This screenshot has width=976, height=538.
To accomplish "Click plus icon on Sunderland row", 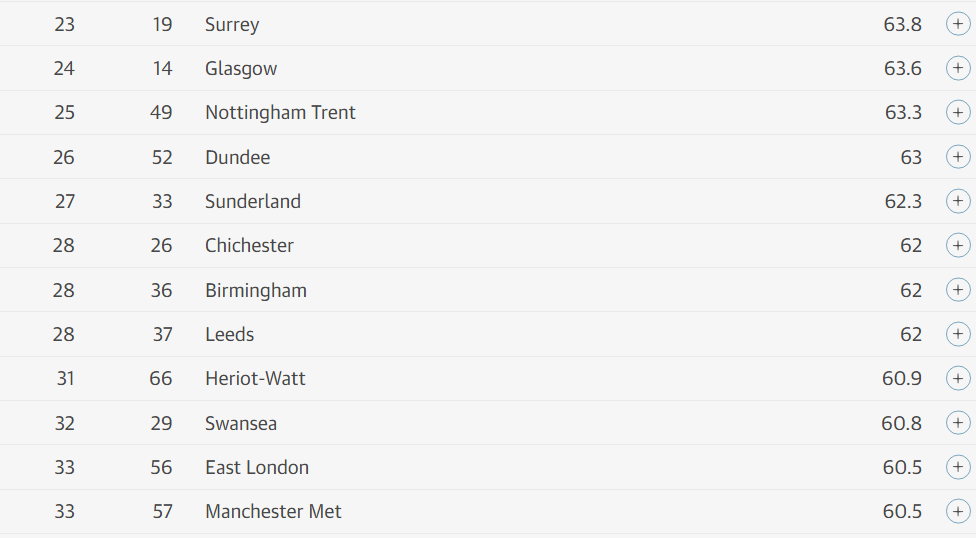I will (x=957, y=201).
